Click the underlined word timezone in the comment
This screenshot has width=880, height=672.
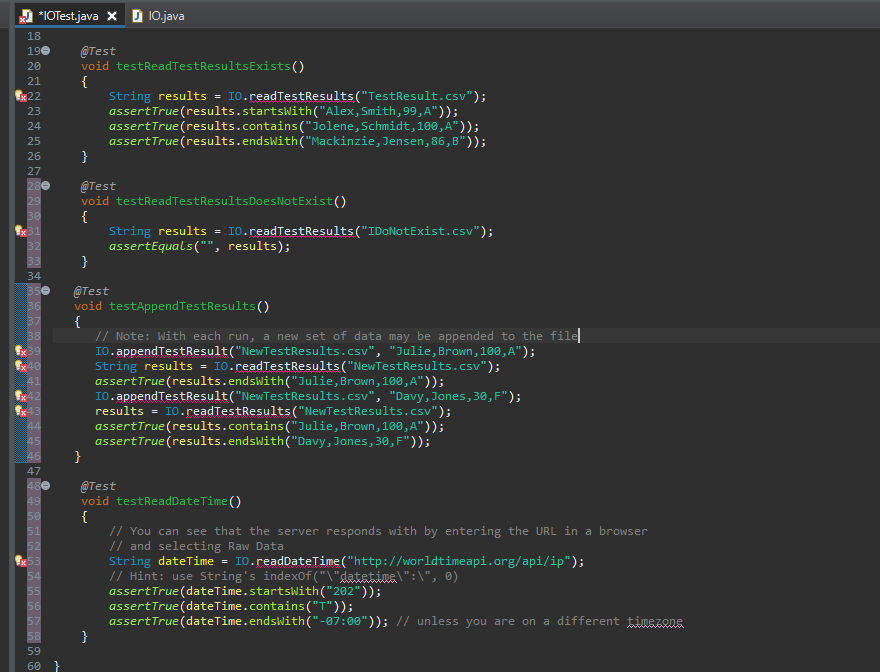pos(654,621)
